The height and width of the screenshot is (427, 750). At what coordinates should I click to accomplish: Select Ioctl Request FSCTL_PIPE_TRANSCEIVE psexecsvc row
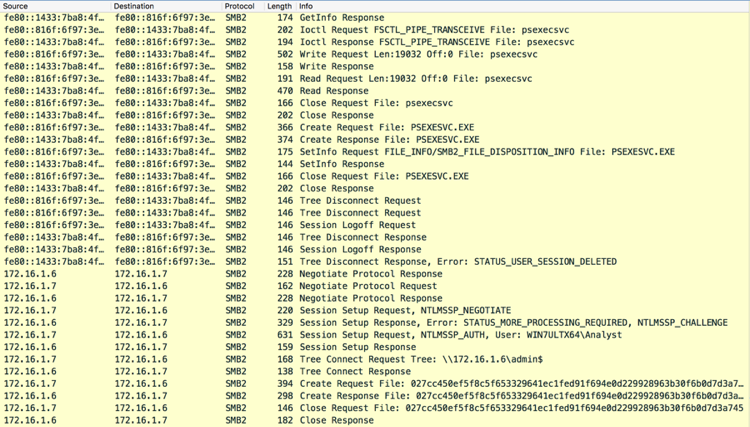tap(375, 30)
